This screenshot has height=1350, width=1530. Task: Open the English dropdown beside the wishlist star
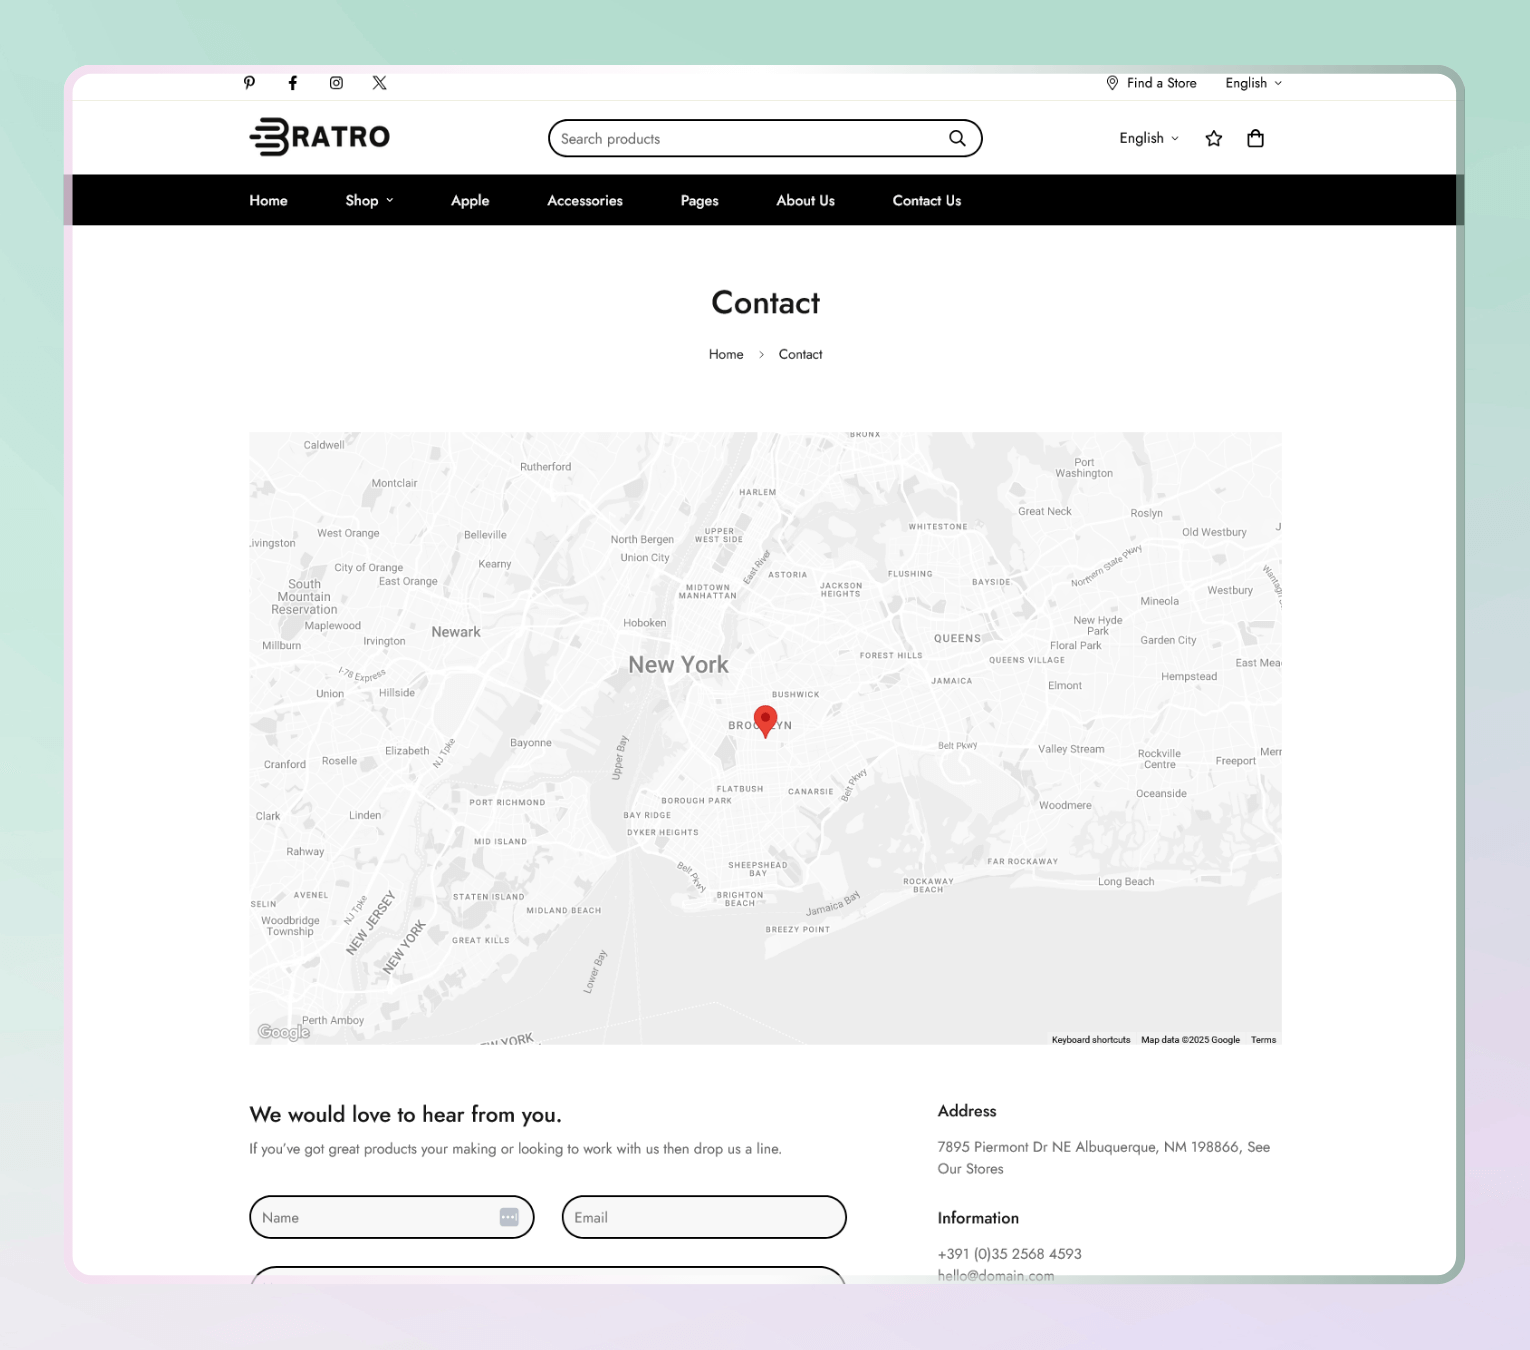tap(1149, 138)
